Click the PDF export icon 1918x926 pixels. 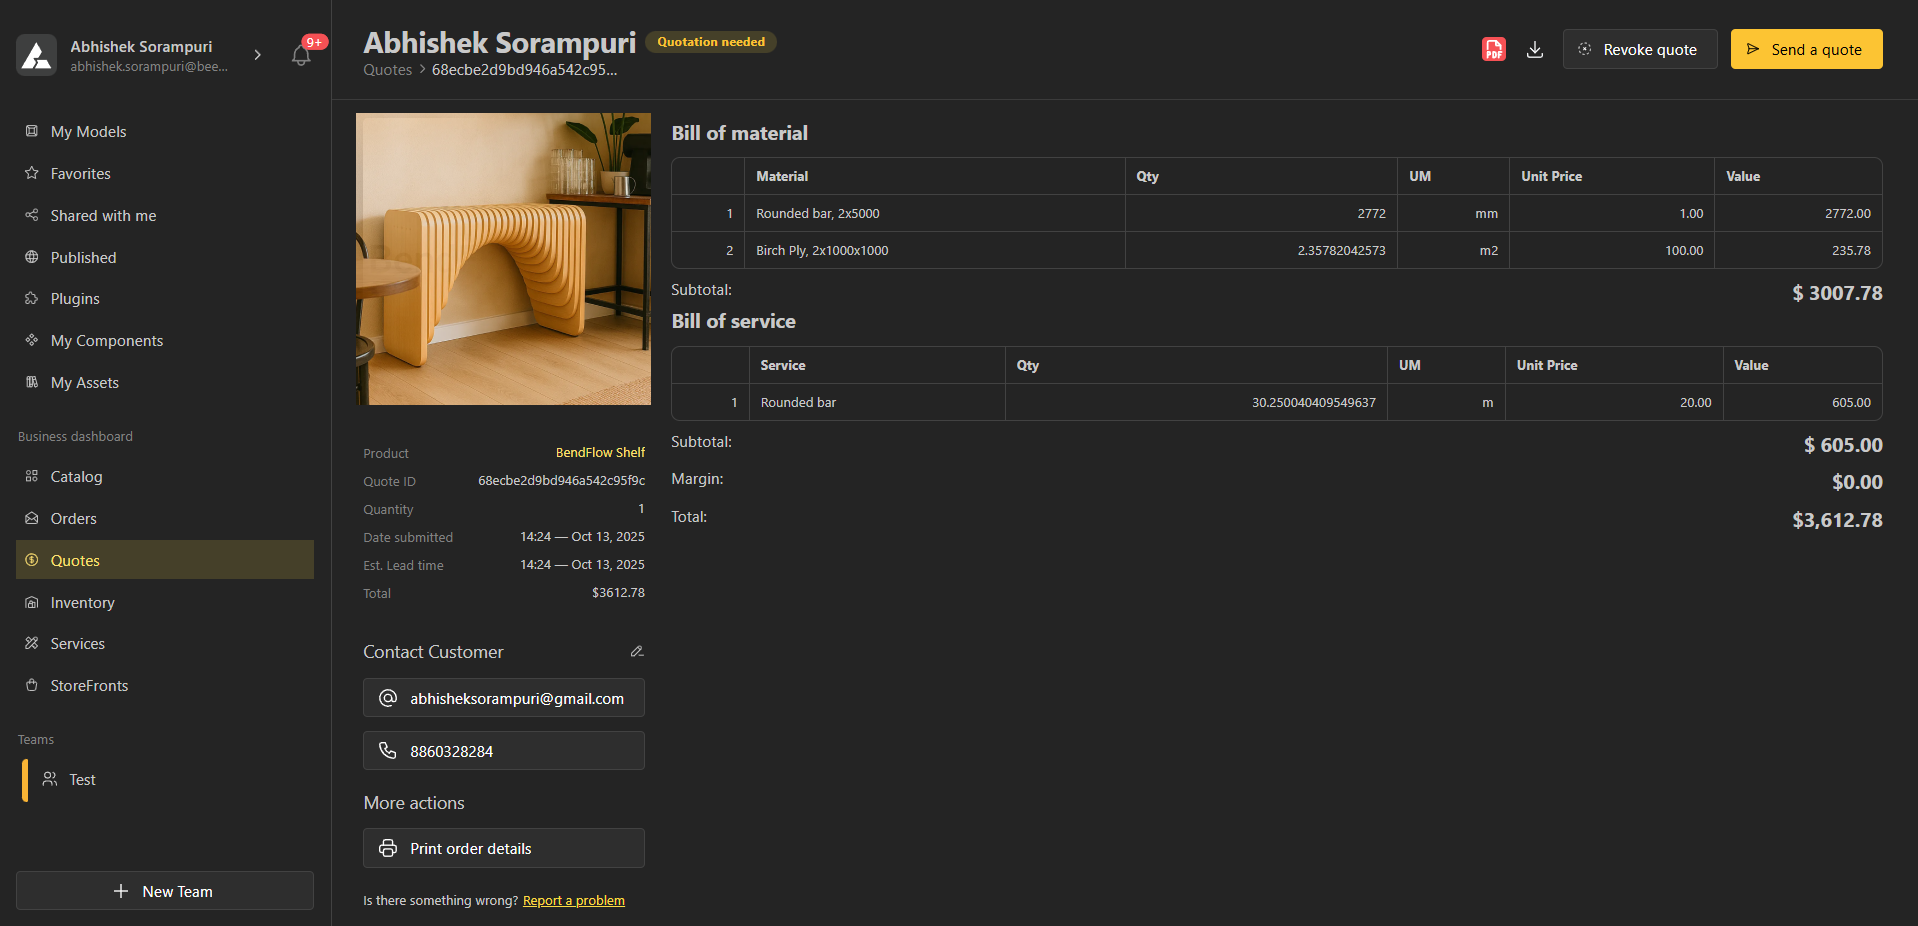(1493, 49)
